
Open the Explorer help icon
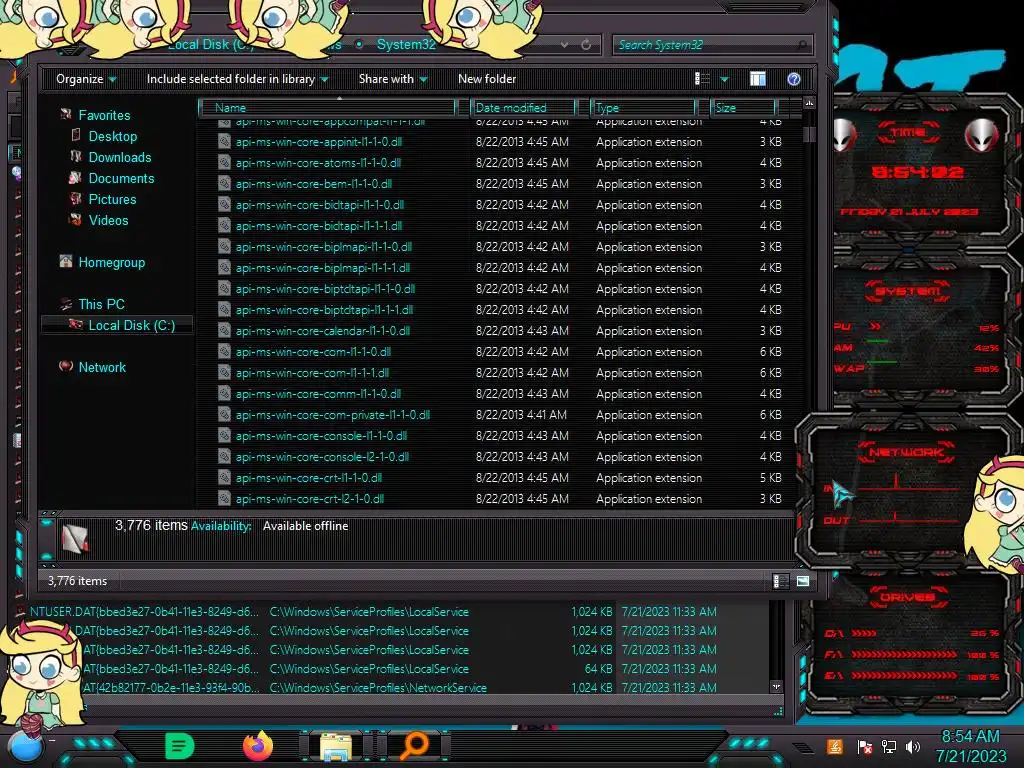coord(794,79)
